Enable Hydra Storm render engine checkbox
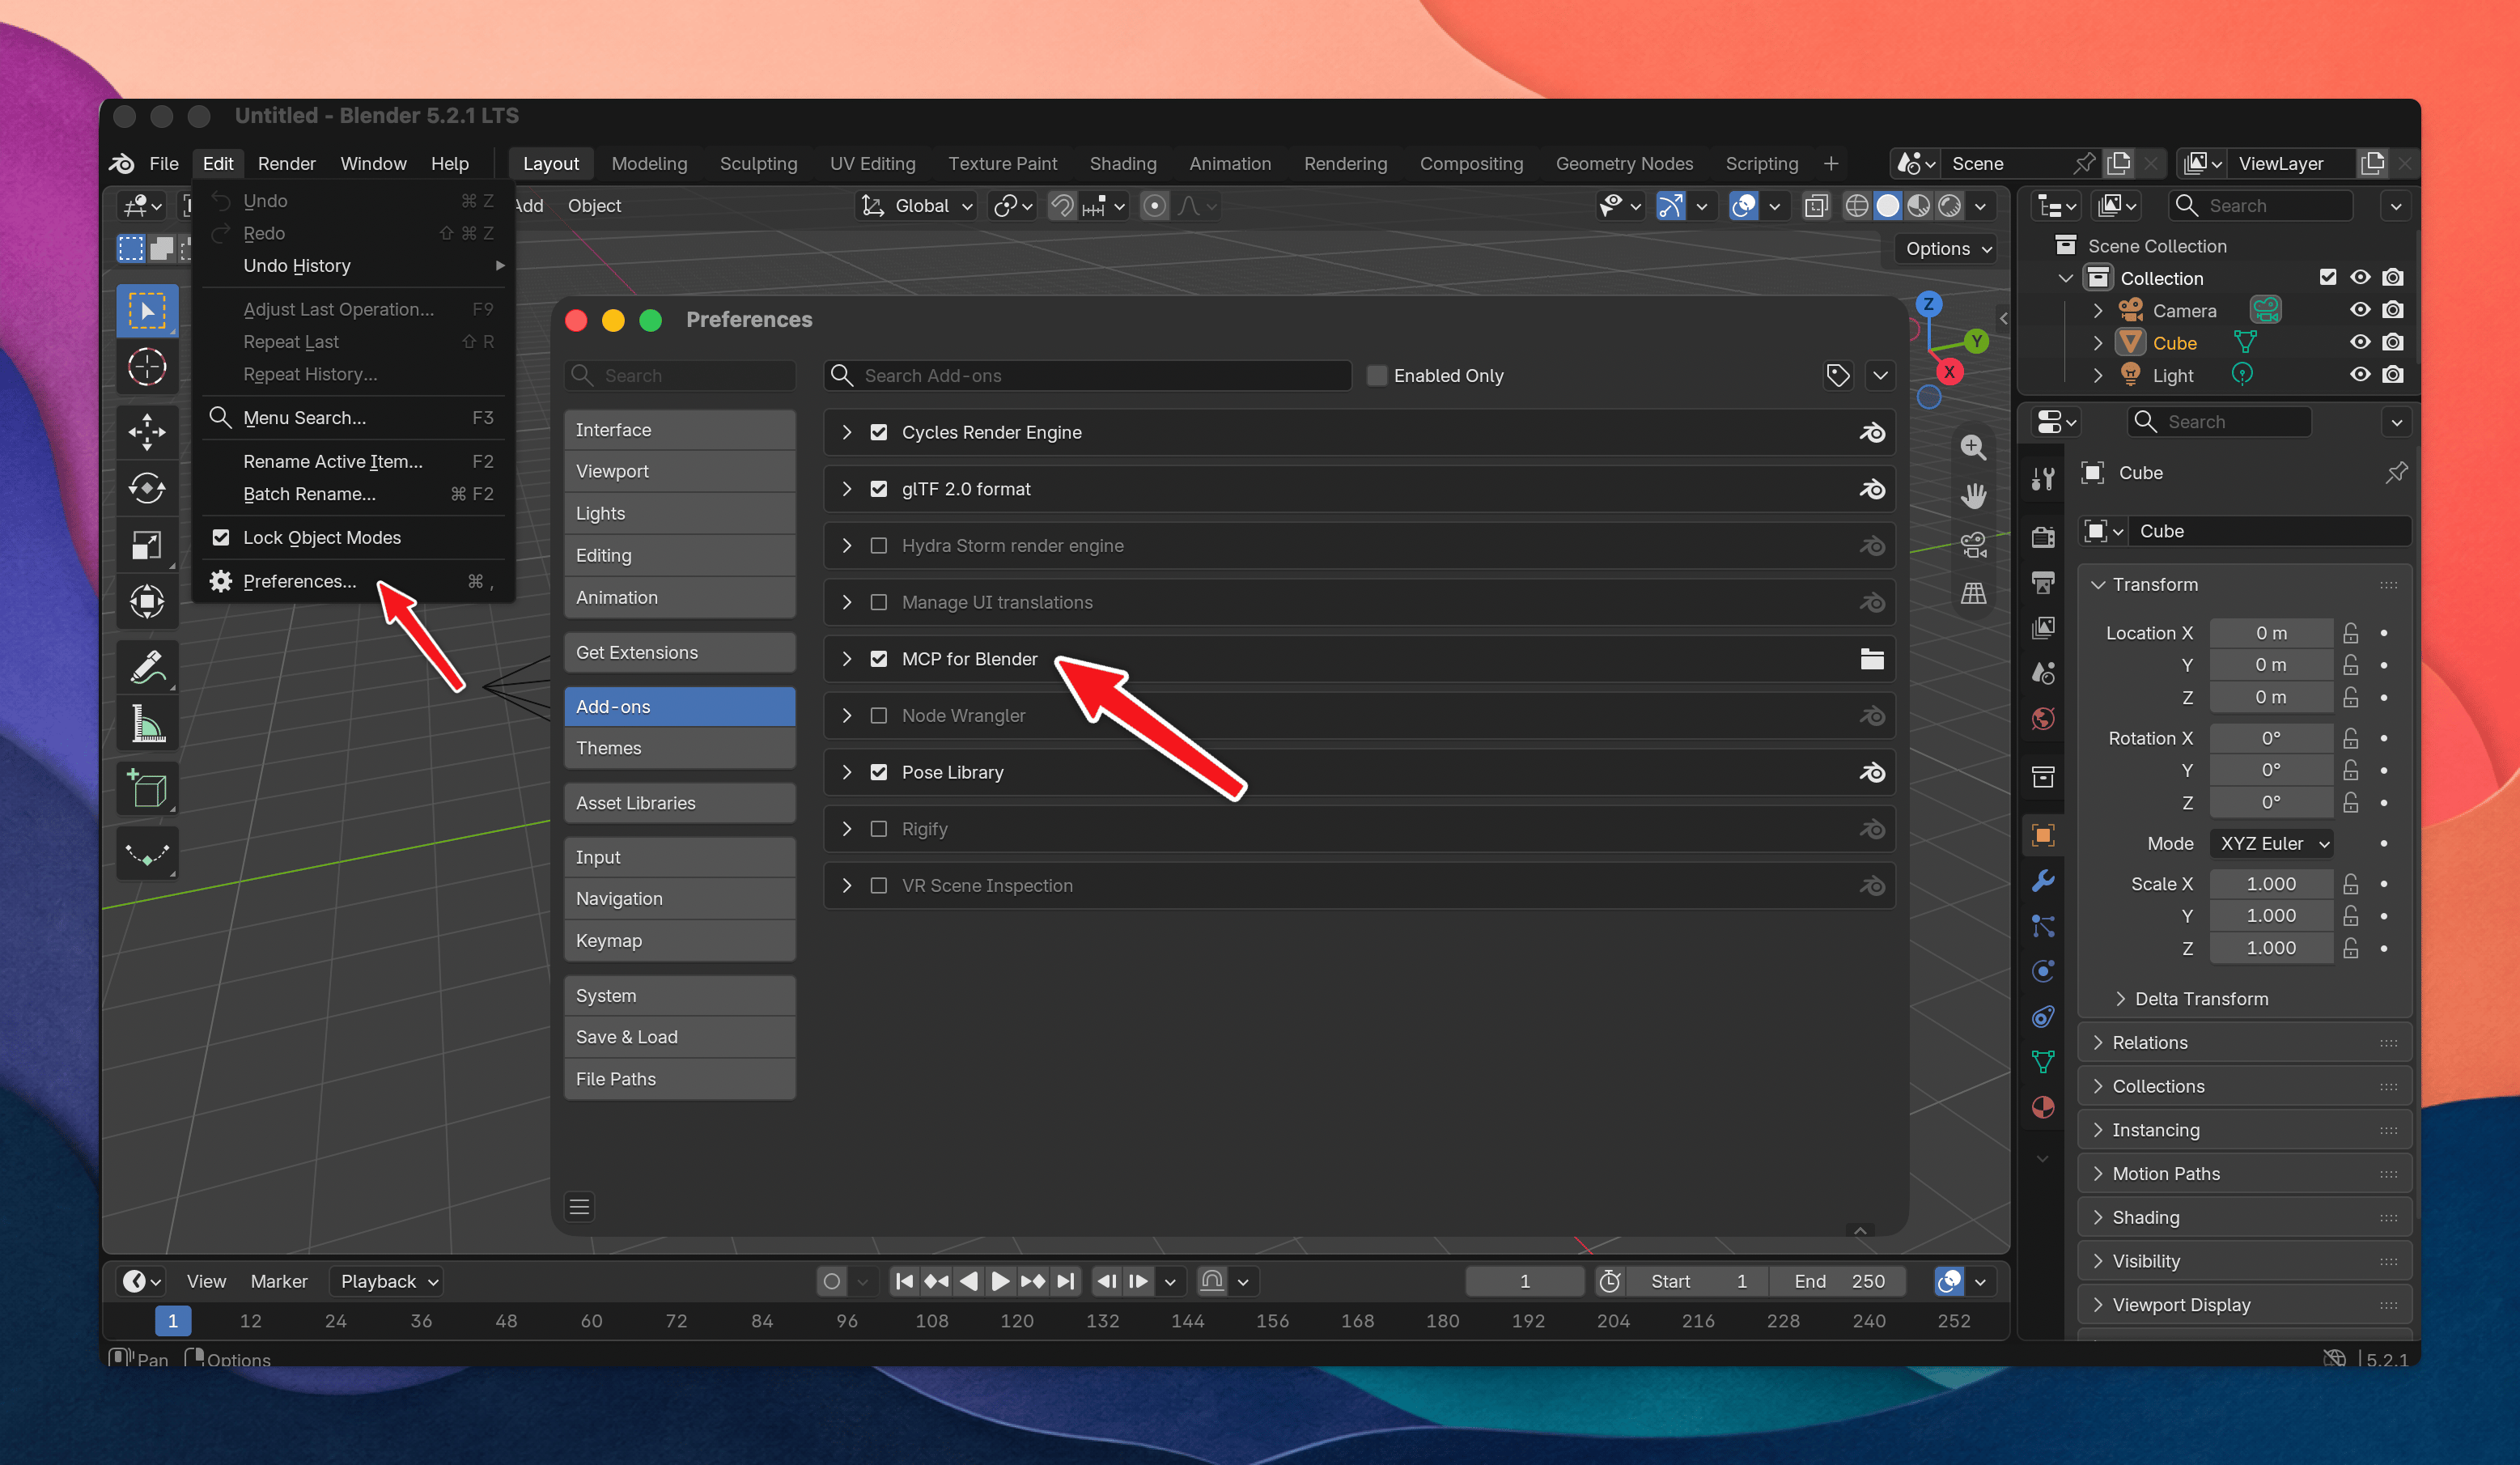The height and width of the screenshot is (1465, 2520). tap(878, 546)
